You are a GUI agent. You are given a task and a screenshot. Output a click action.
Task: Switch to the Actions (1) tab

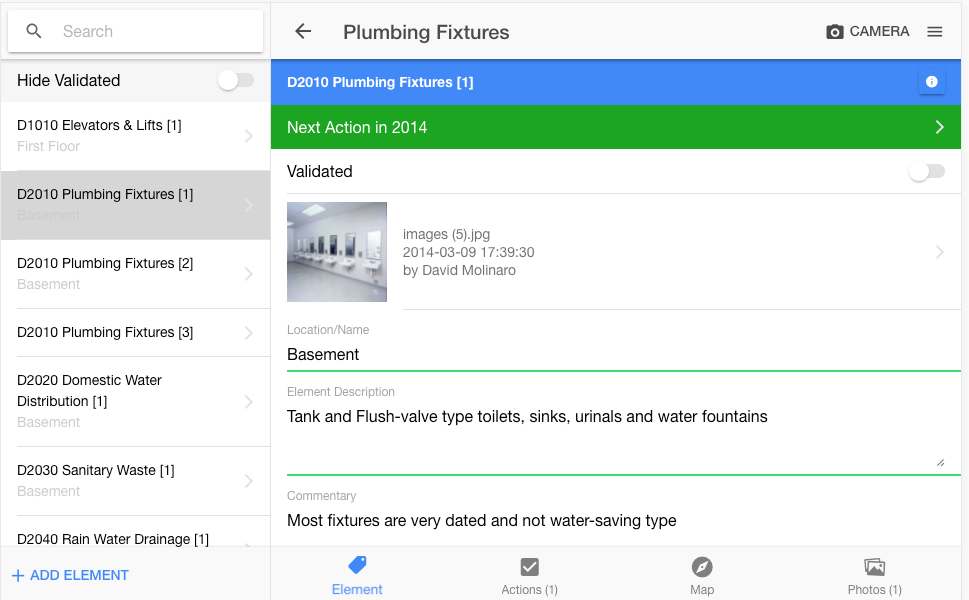point(529,575)
